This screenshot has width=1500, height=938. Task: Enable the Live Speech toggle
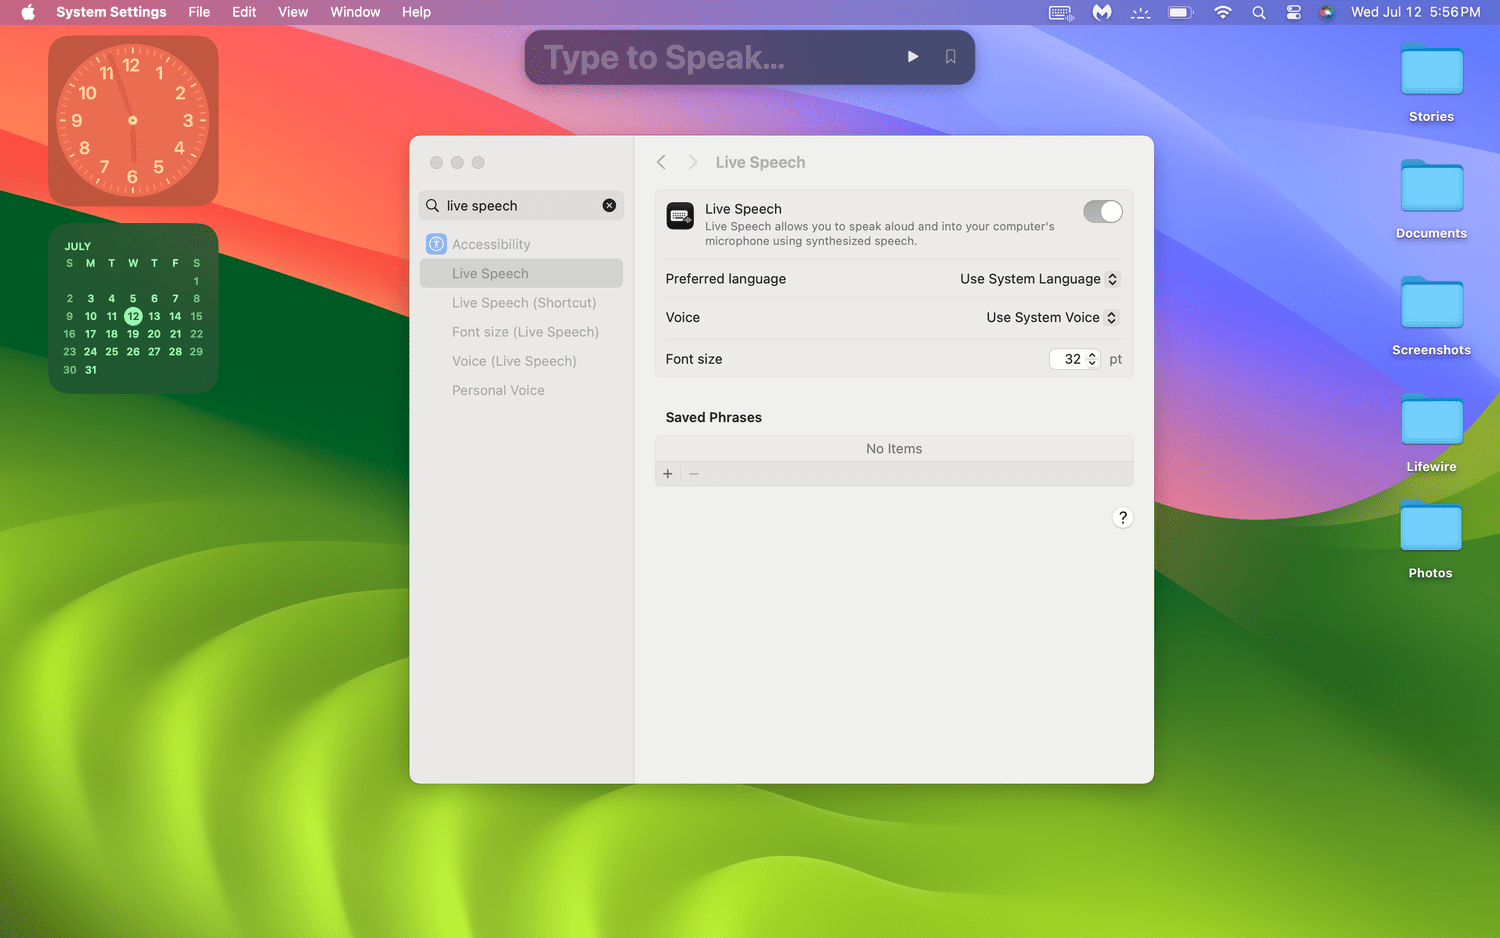pos(1102,211)
